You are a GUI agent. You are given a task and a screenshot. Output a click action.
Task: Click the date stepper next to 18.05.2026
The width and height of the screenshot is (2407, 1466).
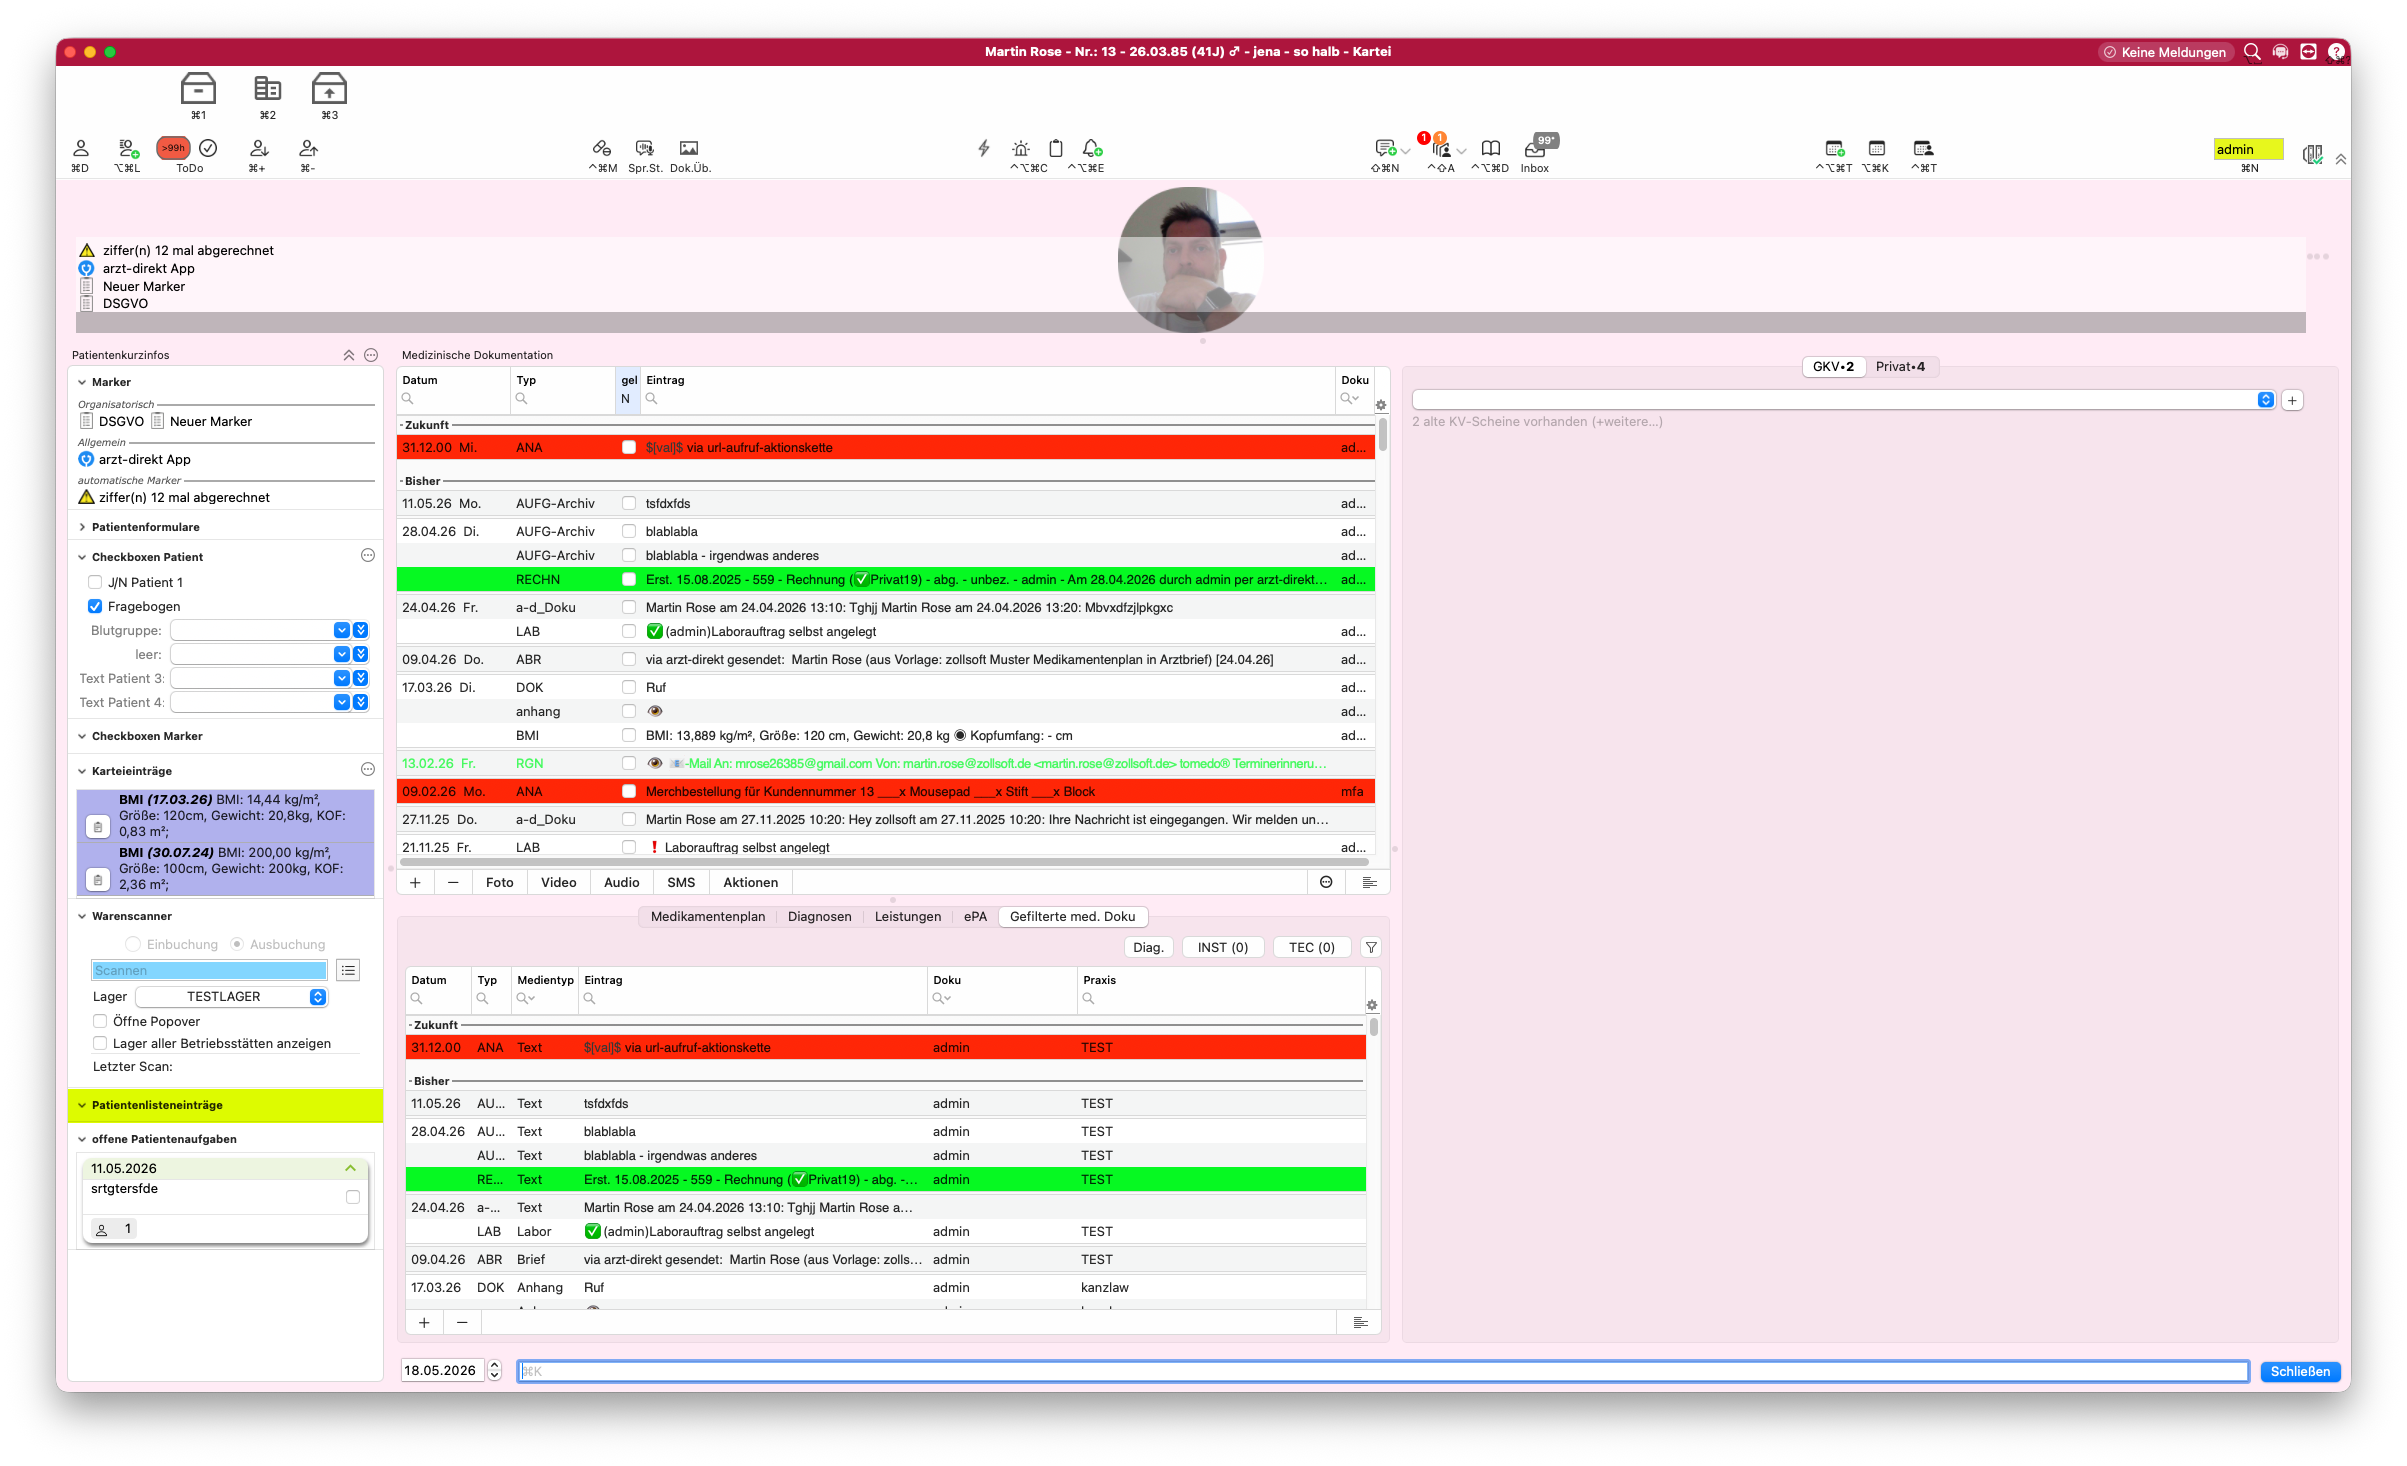click(x=495, y=1371)
